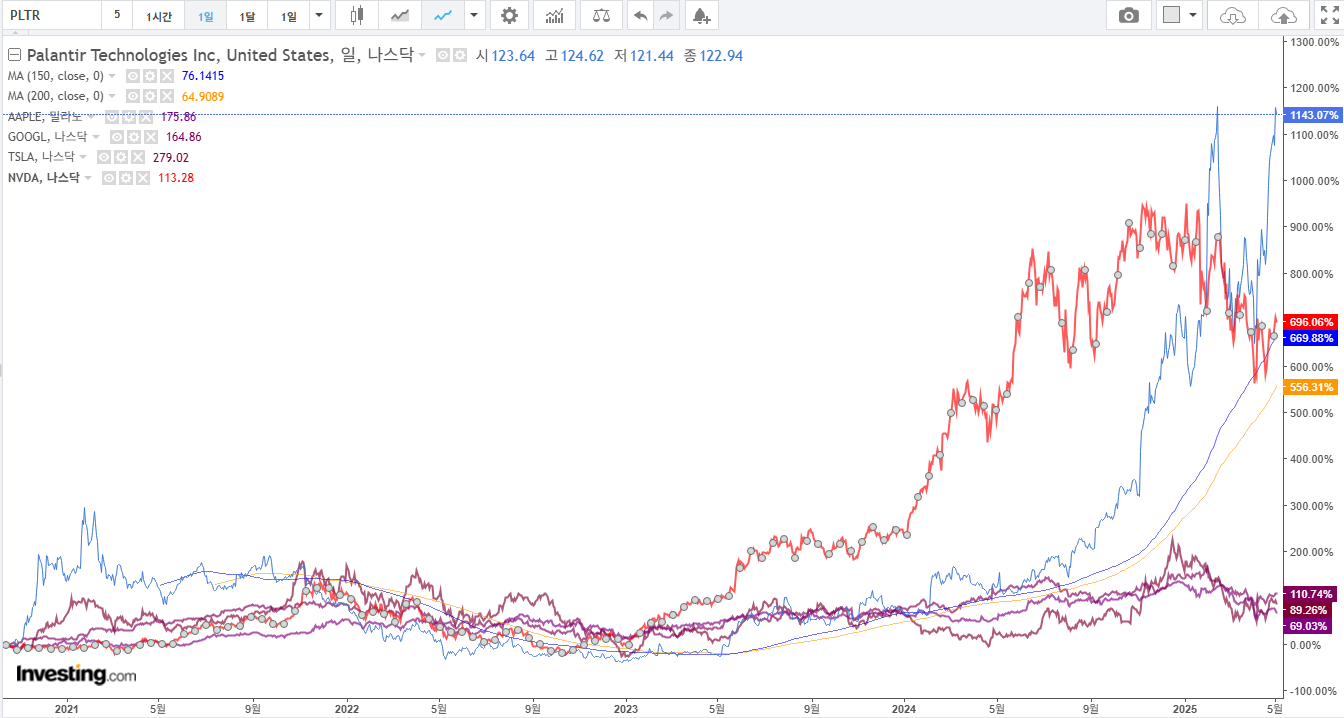Toggle visibility of MA (200, close, 0)
Screen dimensions: 1344x718
click(x=132, y=97)
